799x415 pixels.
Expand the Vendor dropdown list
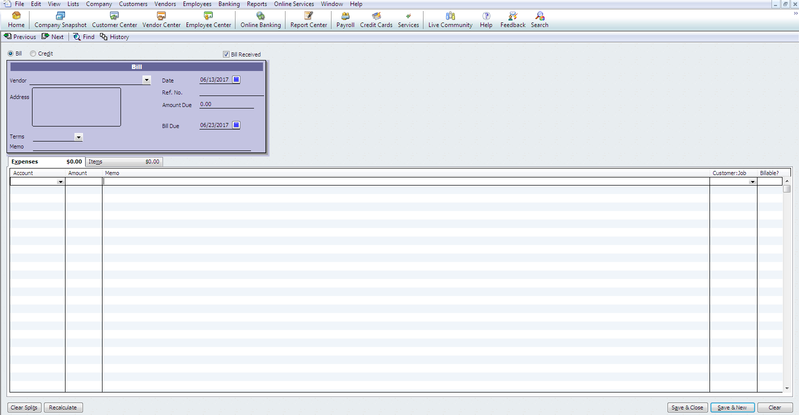pos(147,80)
